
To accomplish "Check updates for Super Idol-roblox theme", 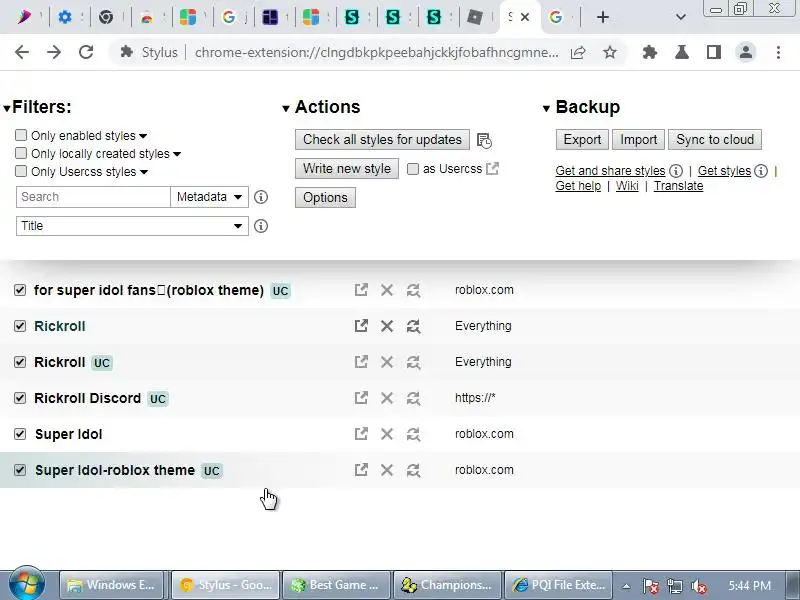I will (x=413, y=470).
